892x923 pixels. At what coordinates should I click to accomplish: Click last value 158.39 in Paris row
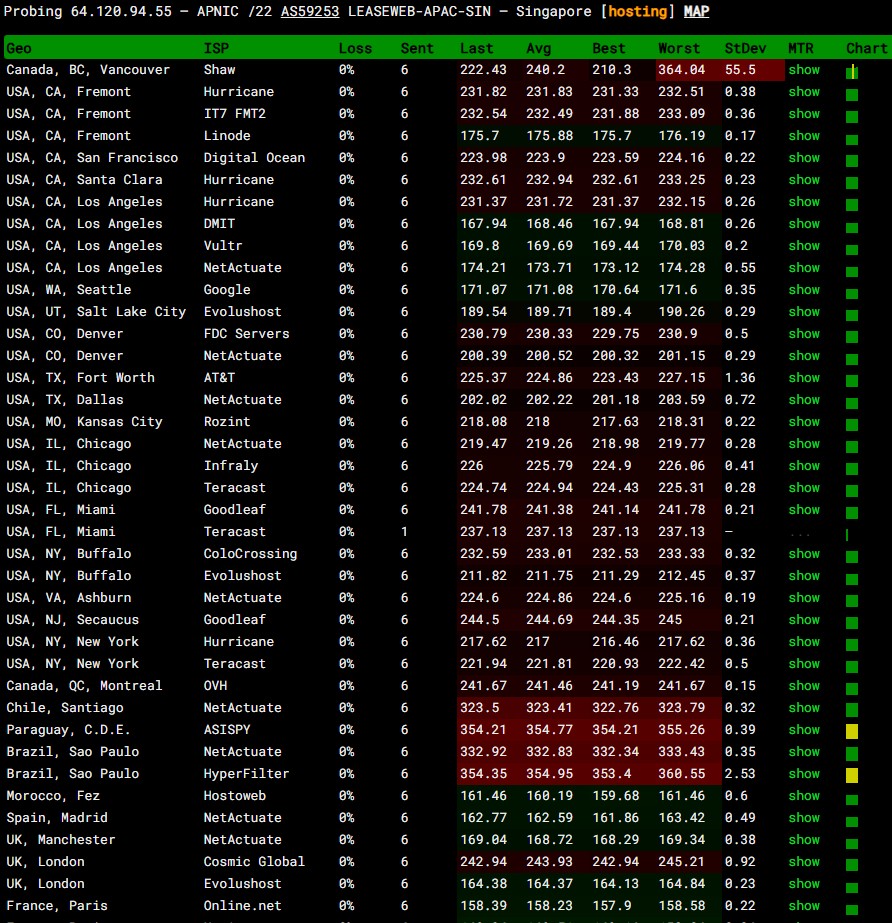click(483, 905)
